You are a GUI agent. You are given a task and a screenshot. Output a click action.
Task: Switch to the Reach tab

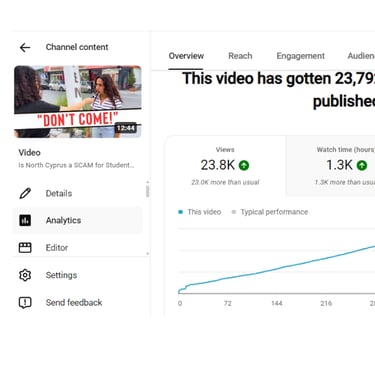point(240,56)
